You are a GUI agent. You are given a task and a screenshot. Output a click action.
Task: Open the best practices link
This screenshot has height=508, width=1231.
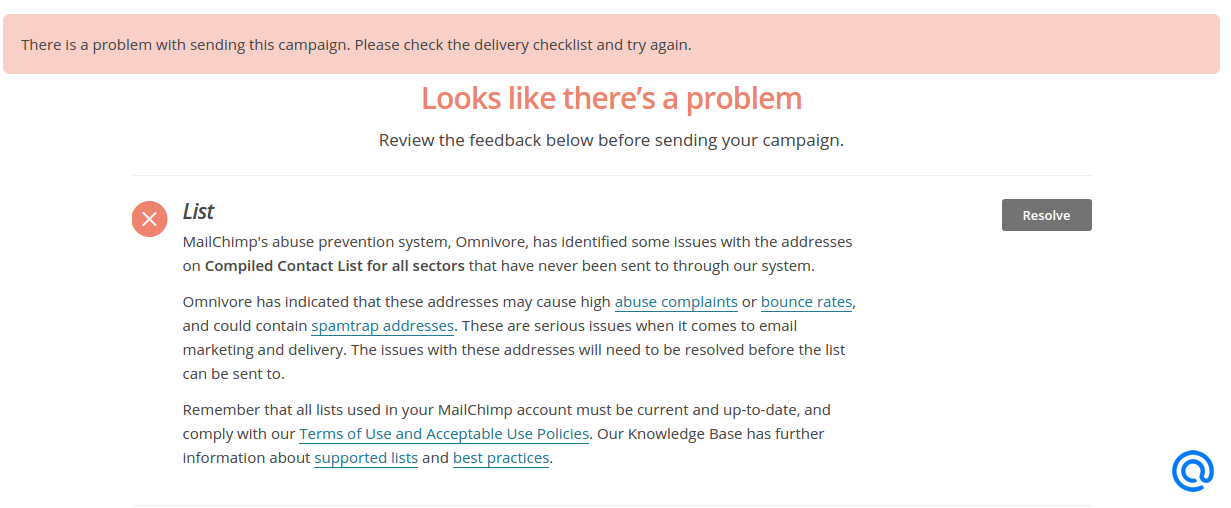coord(501,458)
